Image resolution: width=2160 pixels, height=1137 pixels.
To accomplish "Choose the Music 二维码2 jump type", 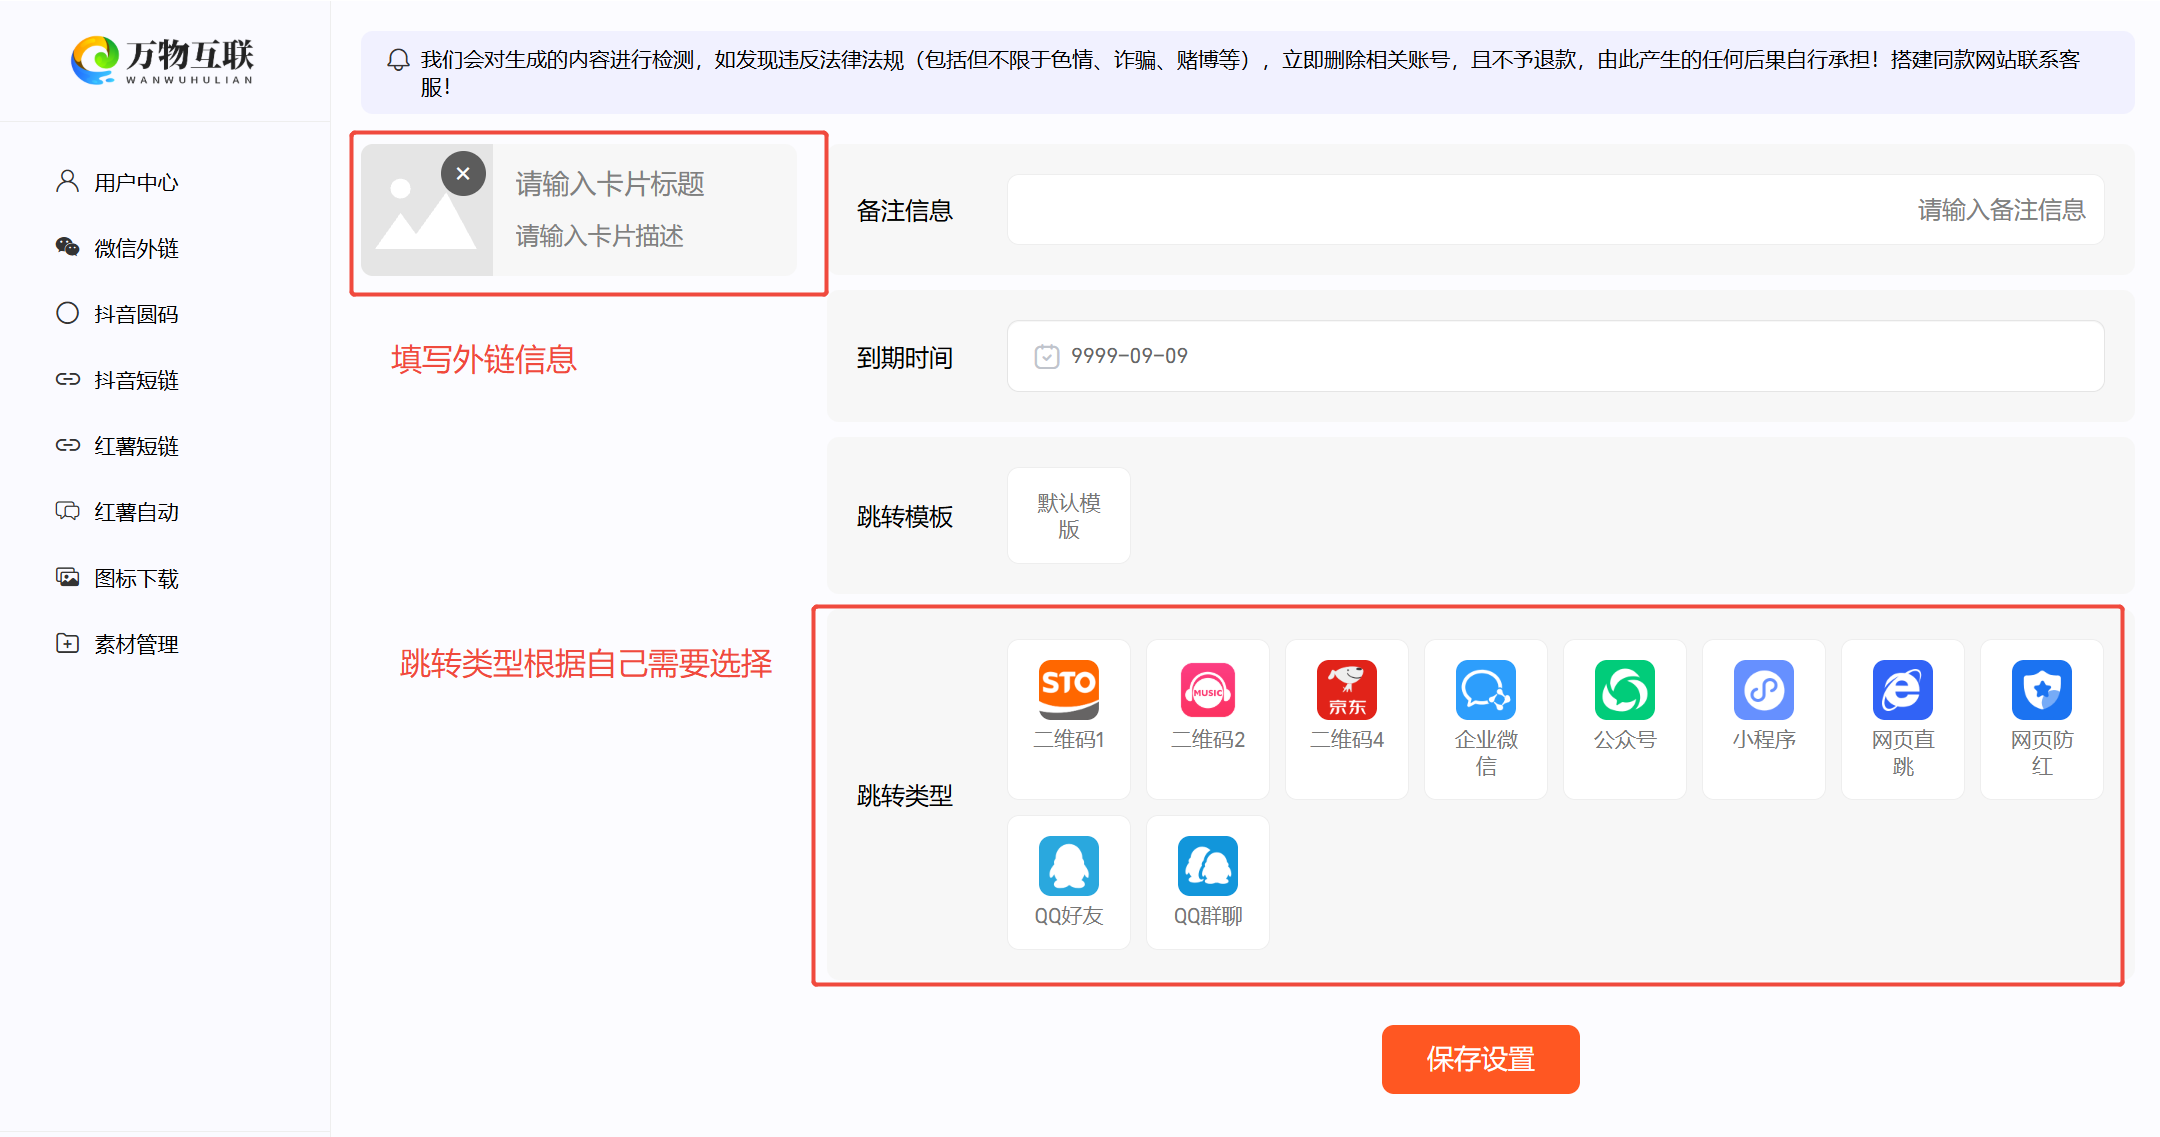I will pos(1208,719).
